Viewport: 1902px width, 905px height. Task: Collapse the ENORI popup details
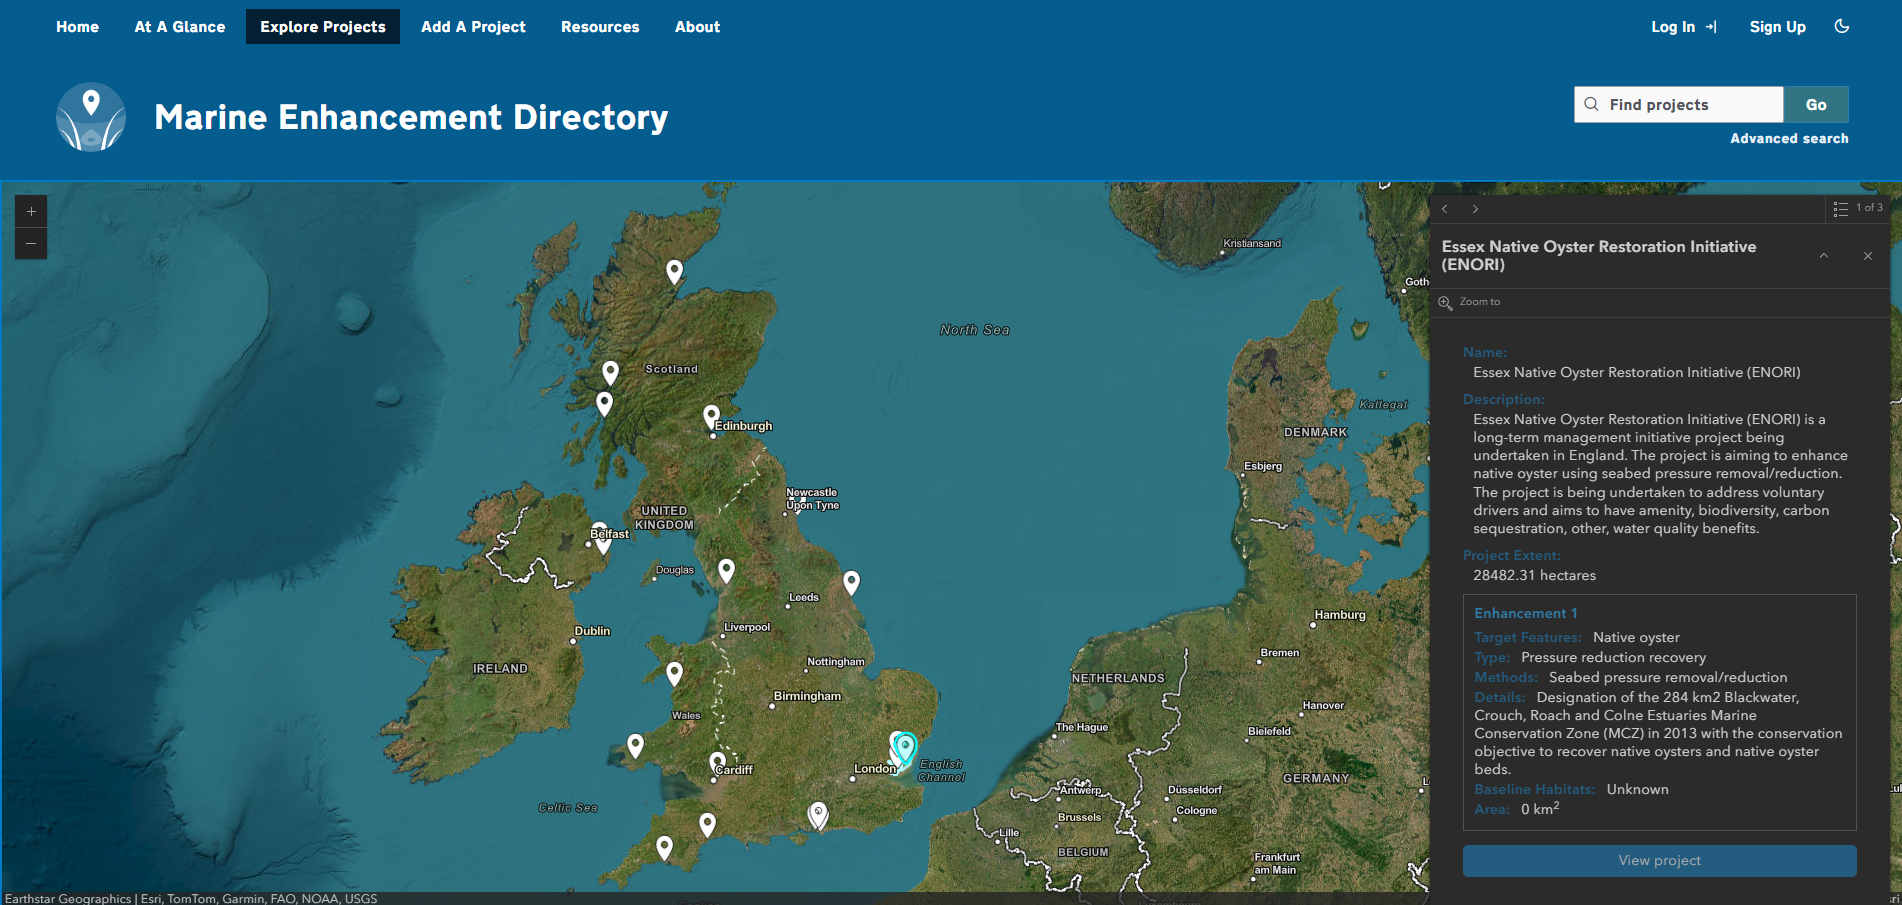pos(1824,256)
